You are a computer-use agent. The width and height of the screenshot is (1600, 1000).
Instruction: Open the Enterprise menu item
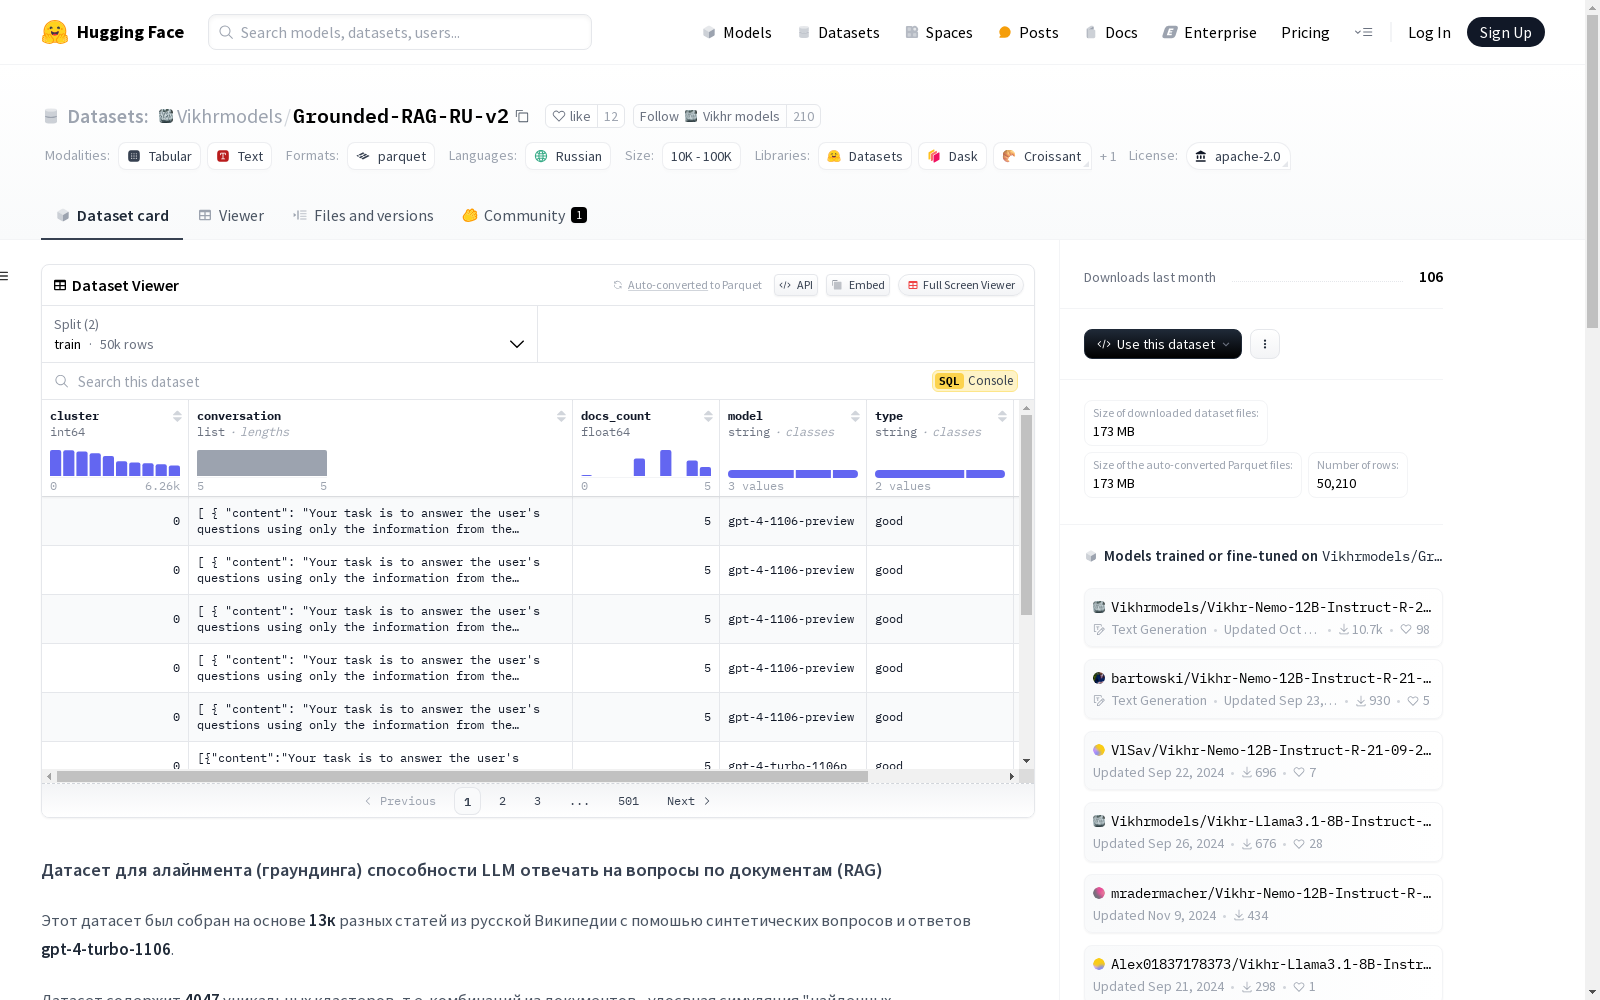pyautogui.click(x=1209, y=32)
